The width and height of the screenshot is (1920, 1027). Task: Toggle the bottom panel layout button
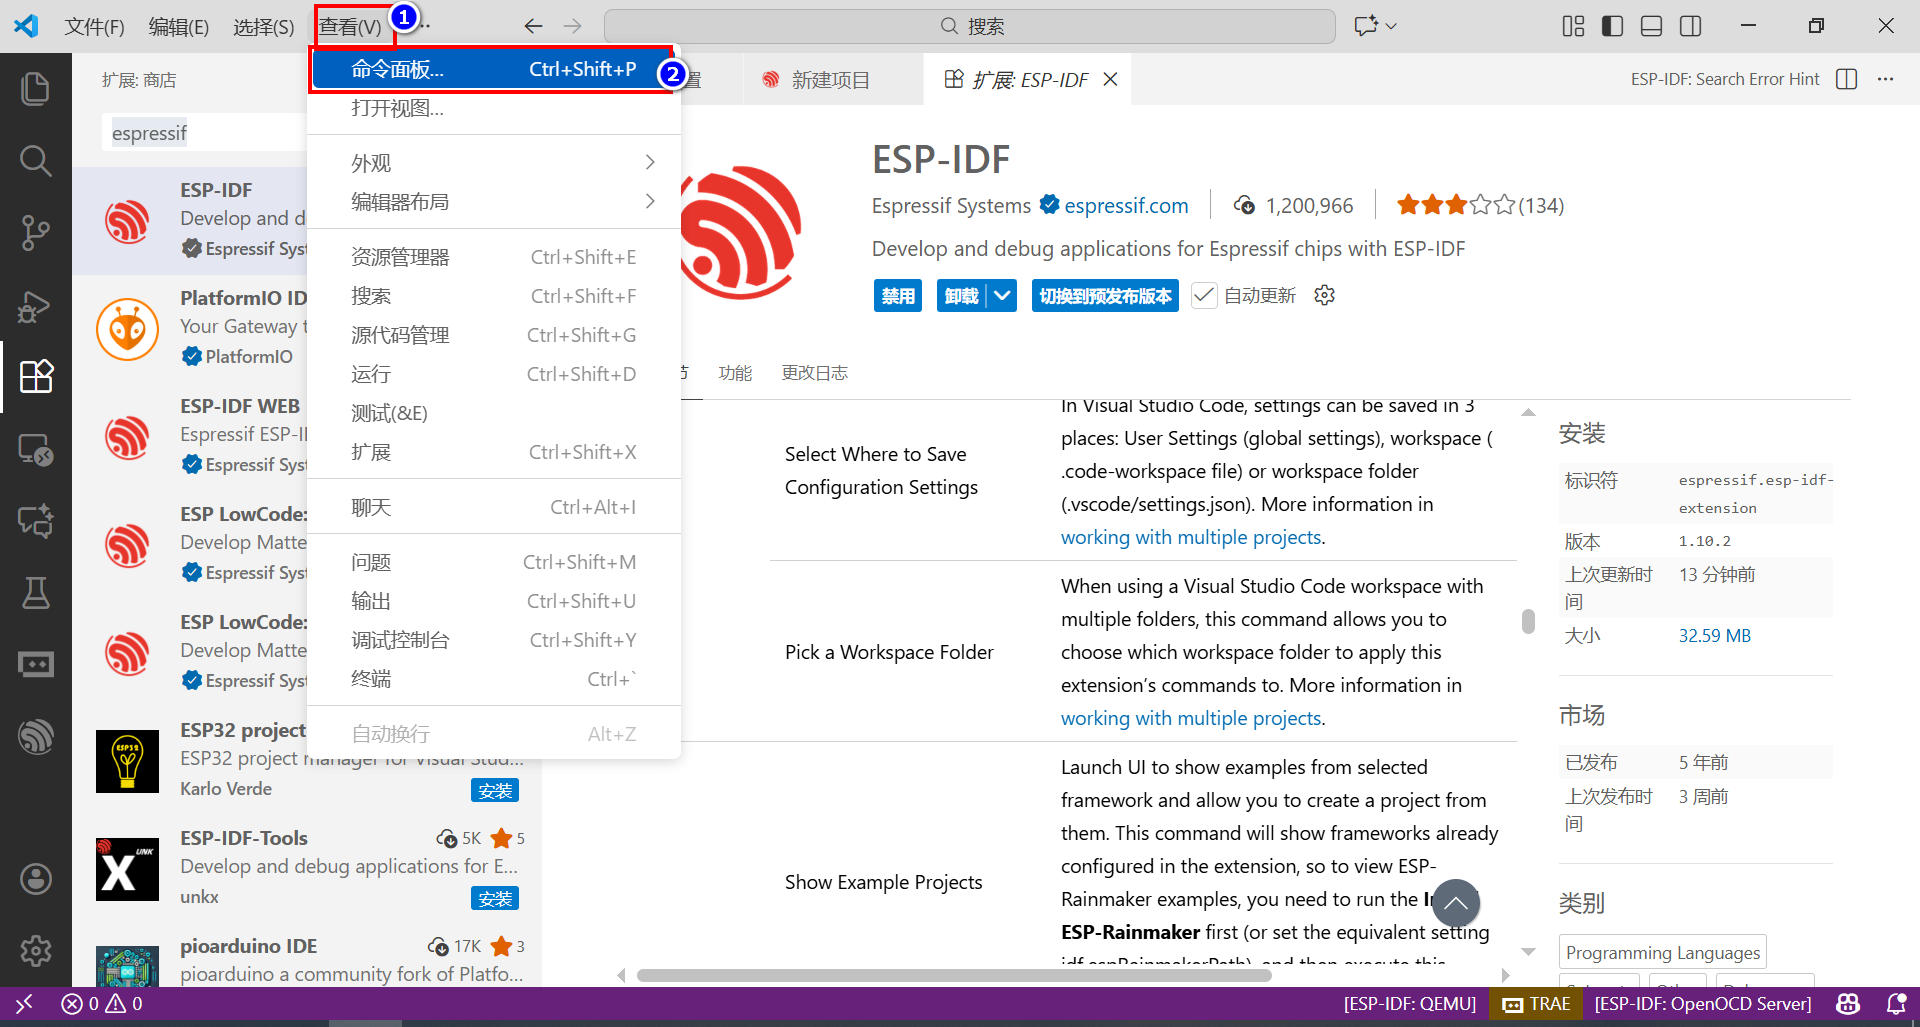click(1651, 26)
